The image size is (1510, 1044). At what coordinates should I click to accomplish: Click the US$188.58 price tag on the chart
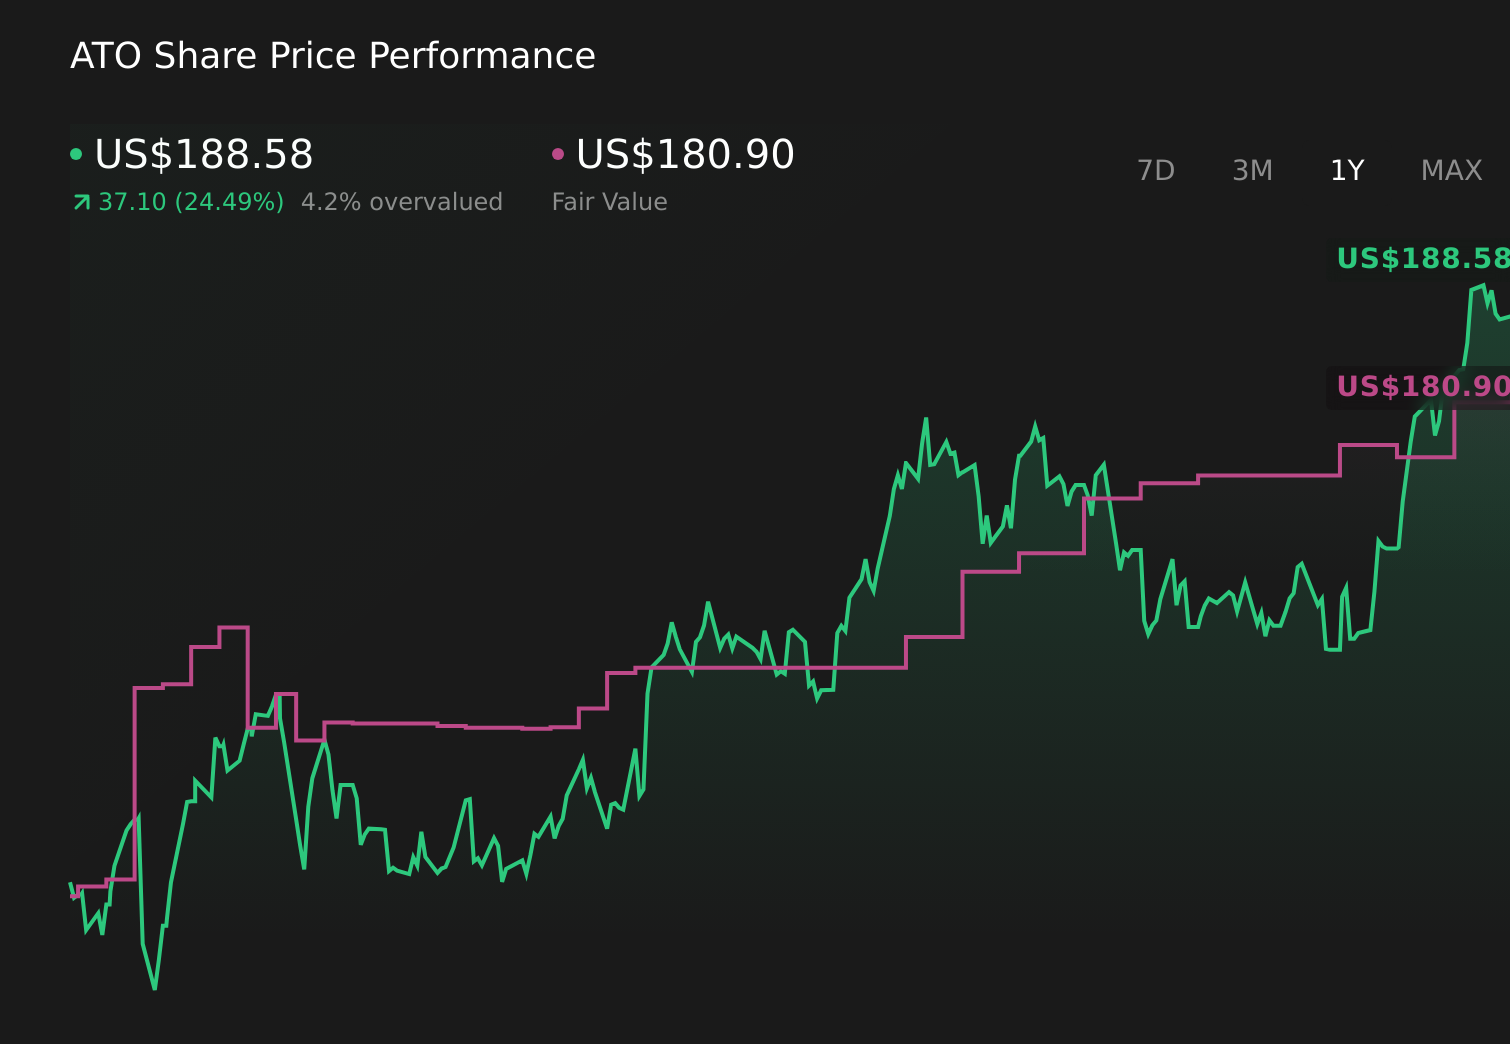pyautogui.click(x=1424, y=259)
